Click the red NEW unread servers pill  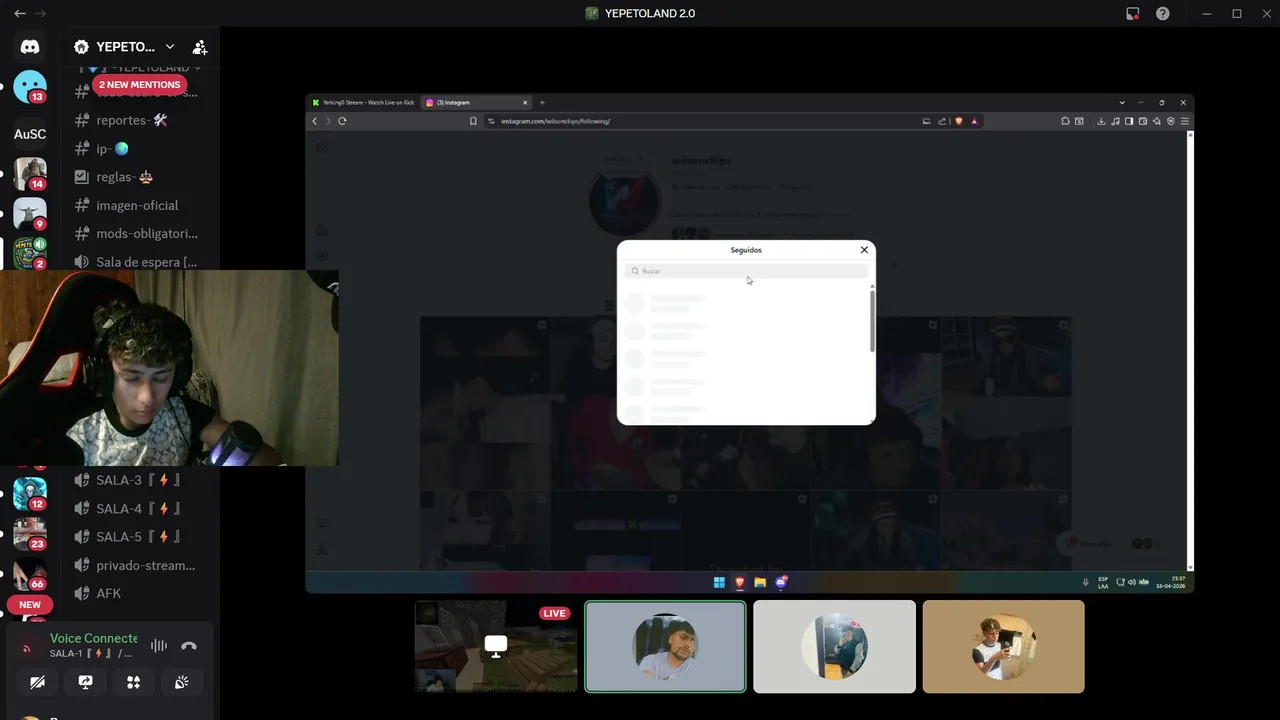coord(30,605)
